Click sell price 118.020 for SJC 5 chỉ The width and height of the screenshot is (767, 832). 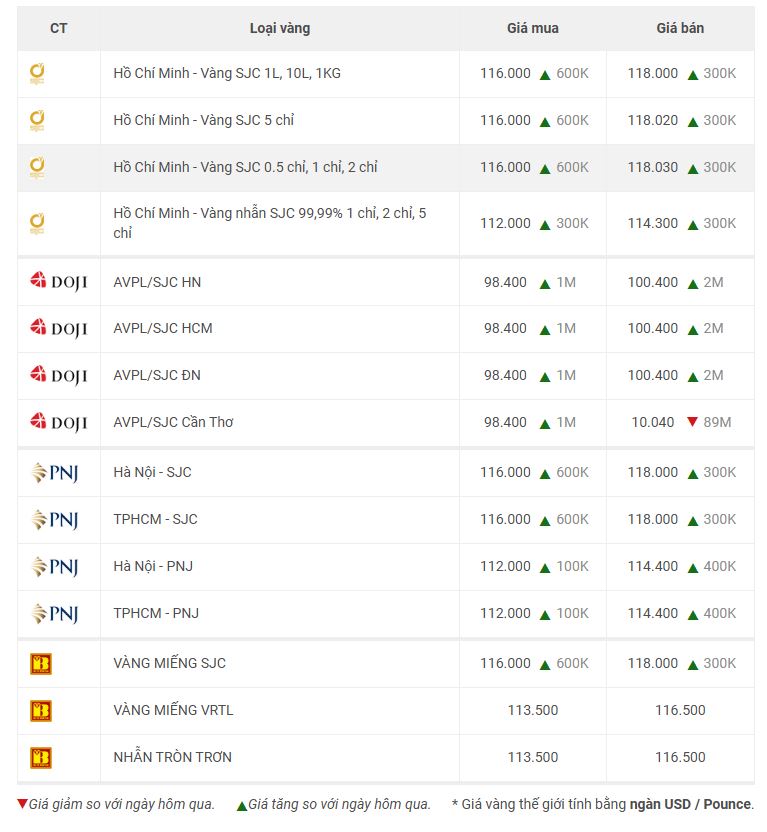click(653, 120)
